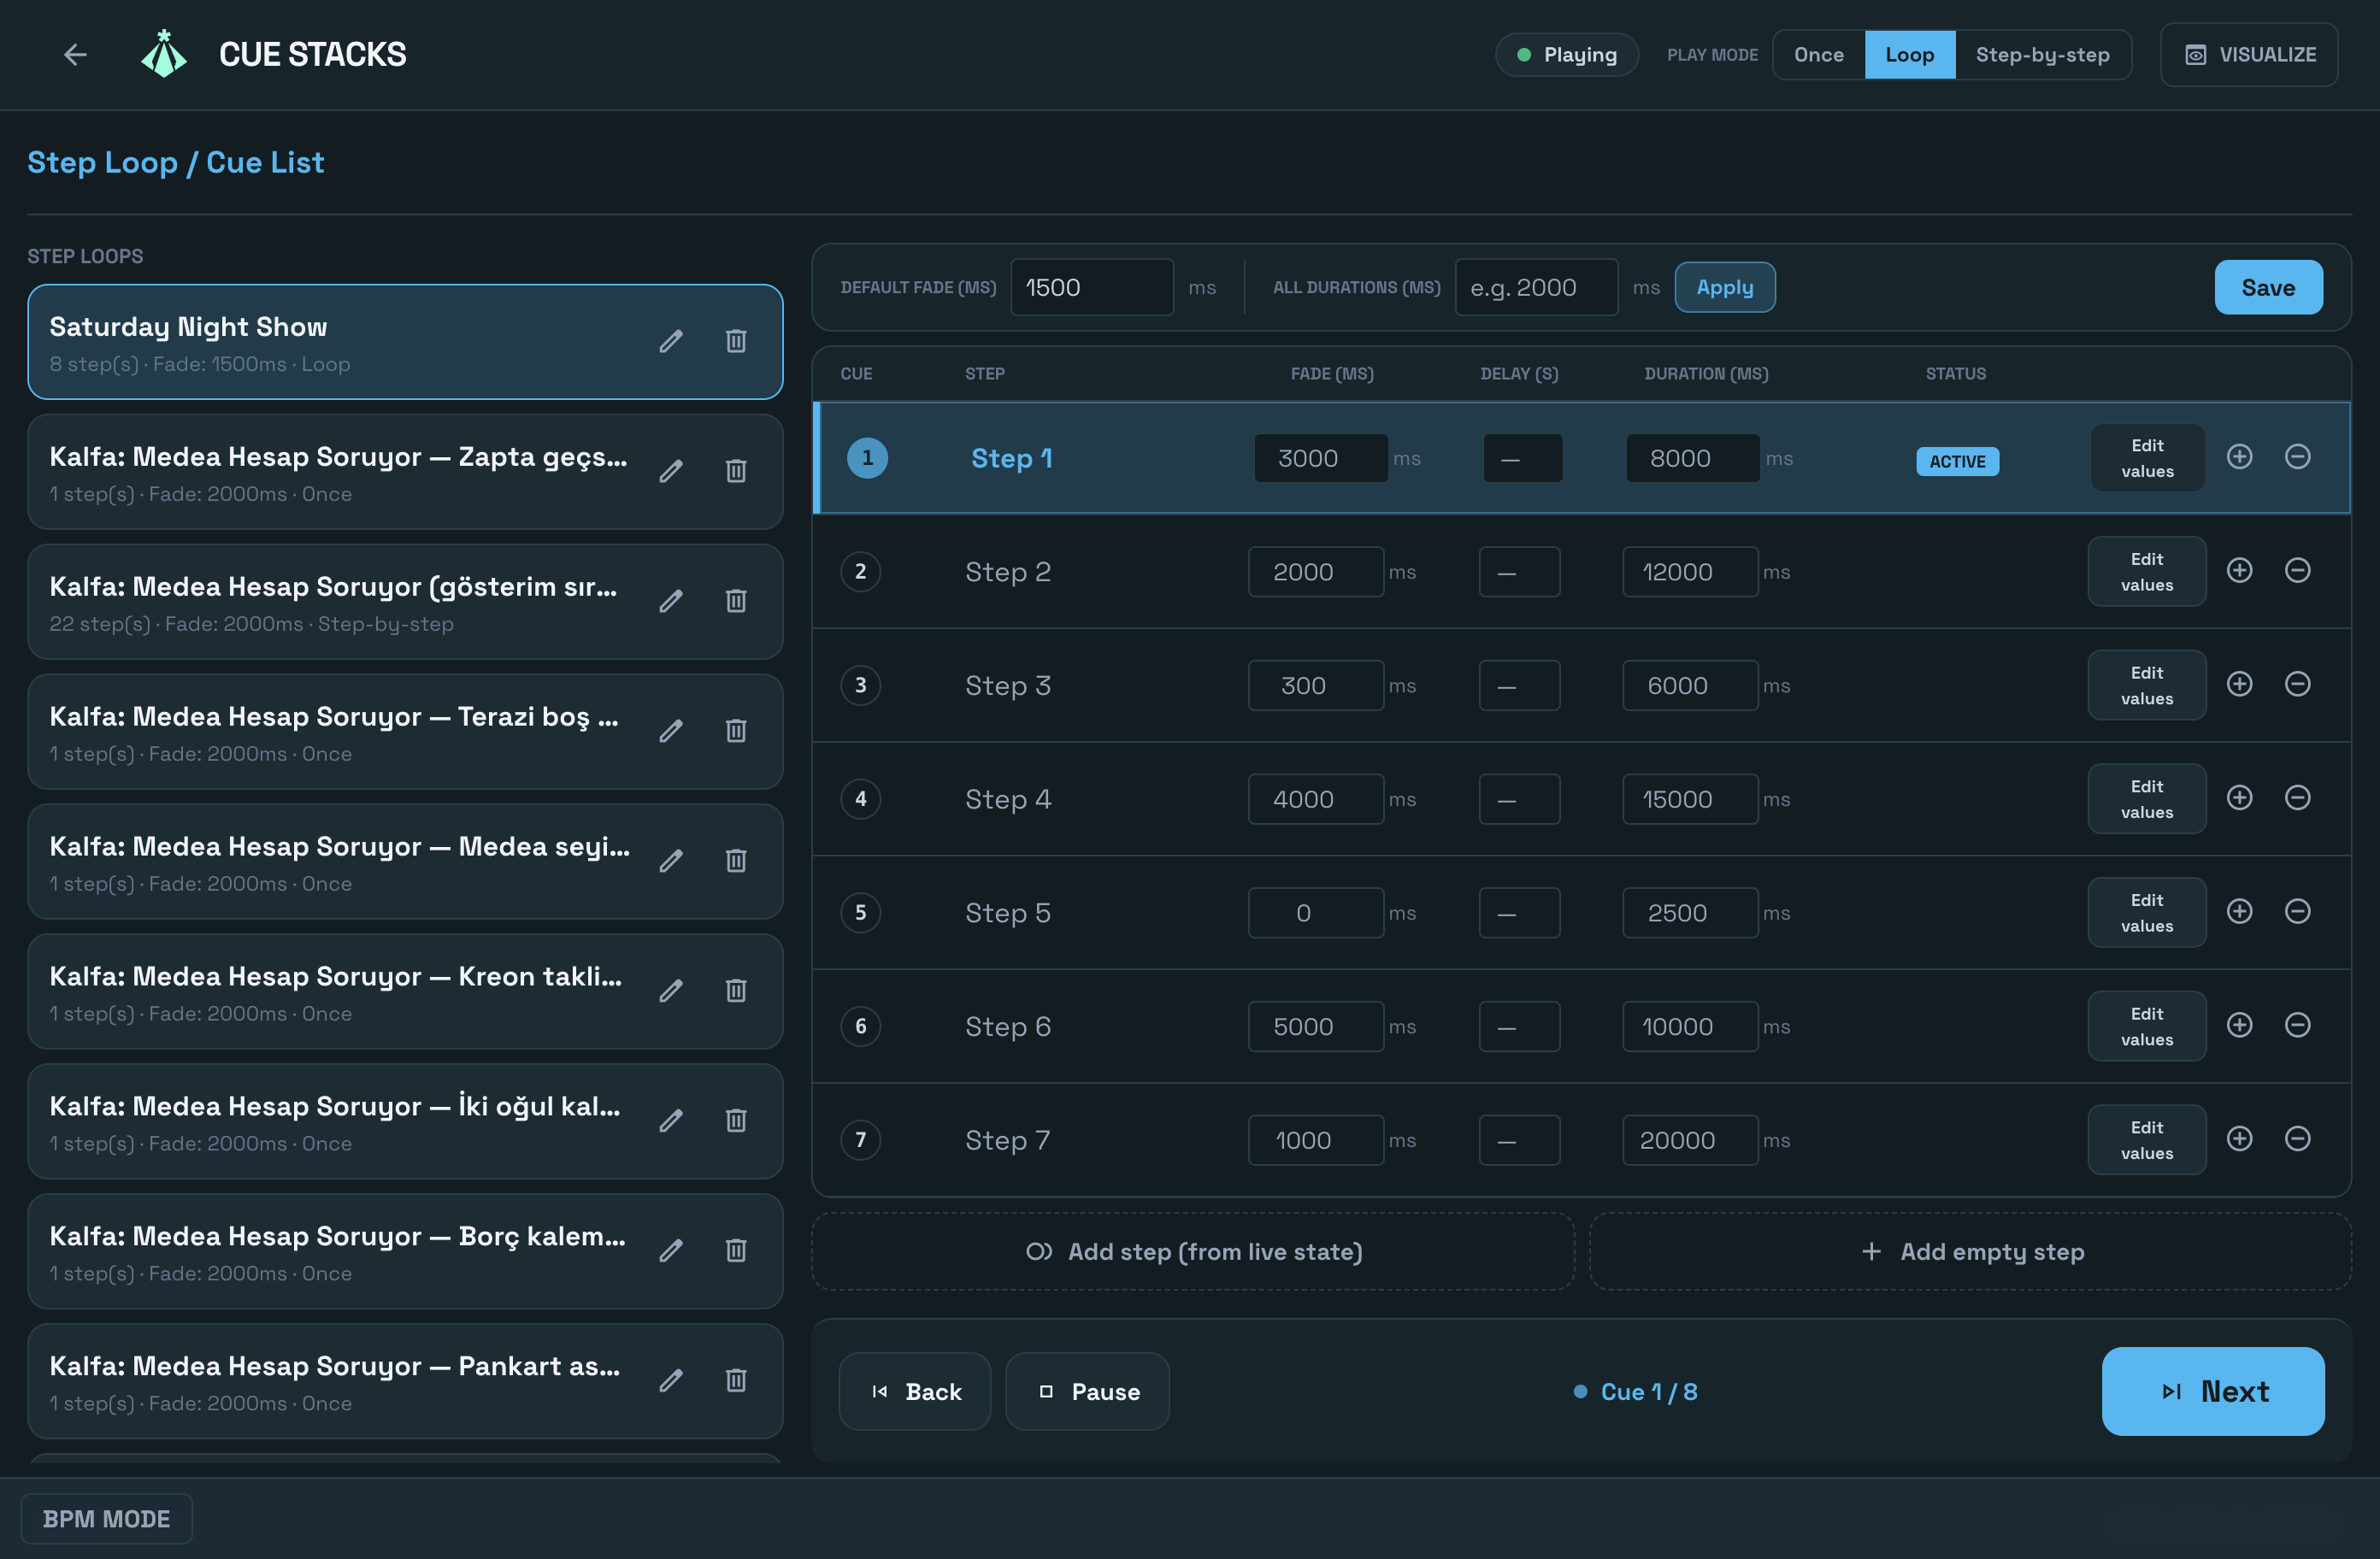This screenshot has height=1559, width=2380.
Task: Add an empty step
Action: (1970, 1252)
